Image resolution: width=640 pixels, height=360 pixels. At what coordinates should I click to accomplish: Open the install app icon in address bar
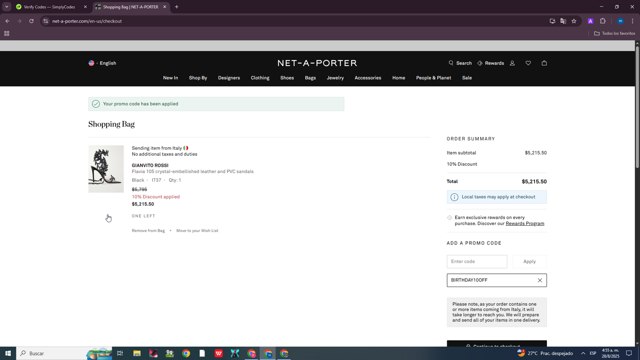[x=552, y=21]
